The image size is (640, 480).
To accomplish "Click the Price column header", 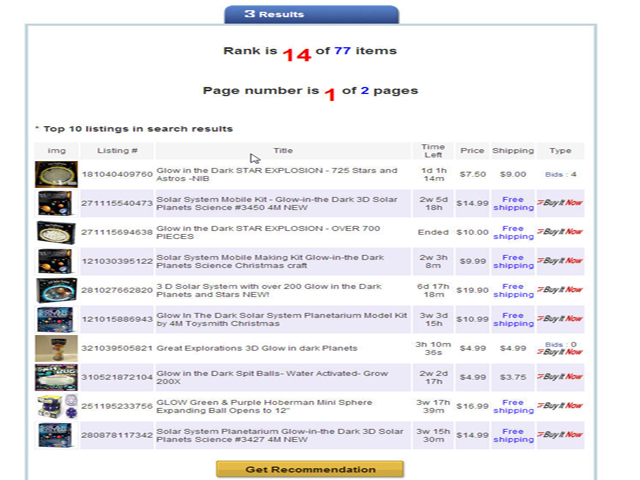I will point(472,151).
